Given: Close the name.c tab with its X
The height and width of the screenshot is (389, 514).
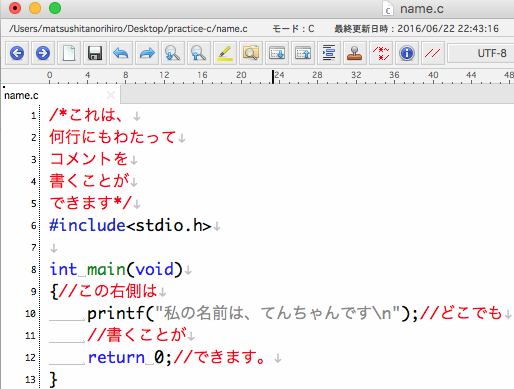Looking at the screenshot, I should point(111,95).
